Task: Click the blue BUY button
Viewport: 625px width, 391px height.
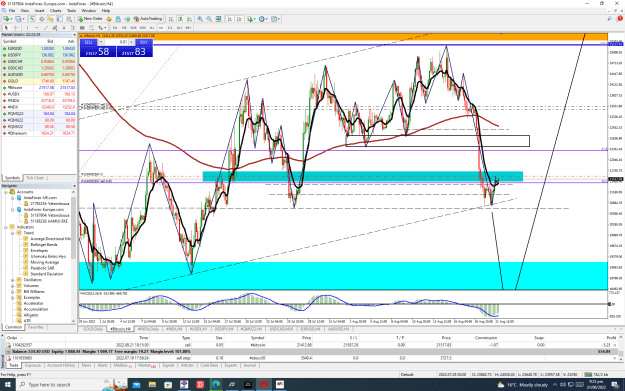Action: coord(143,42)
